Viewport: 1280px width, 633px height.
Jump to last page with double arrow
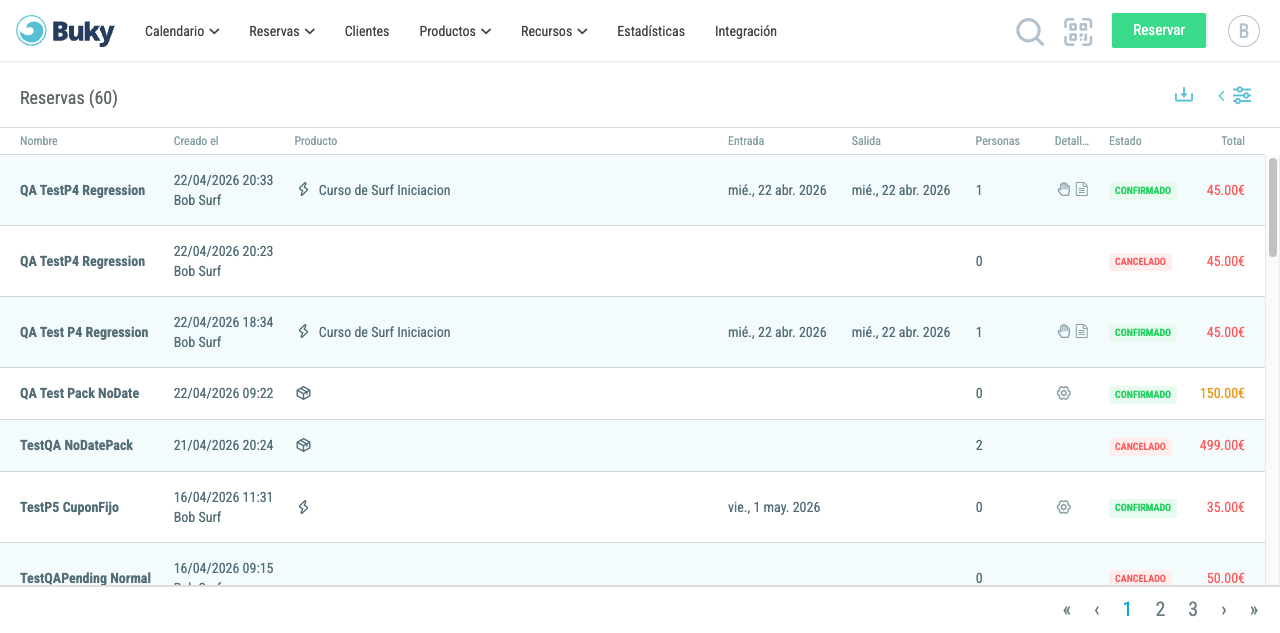(1254, 610)
